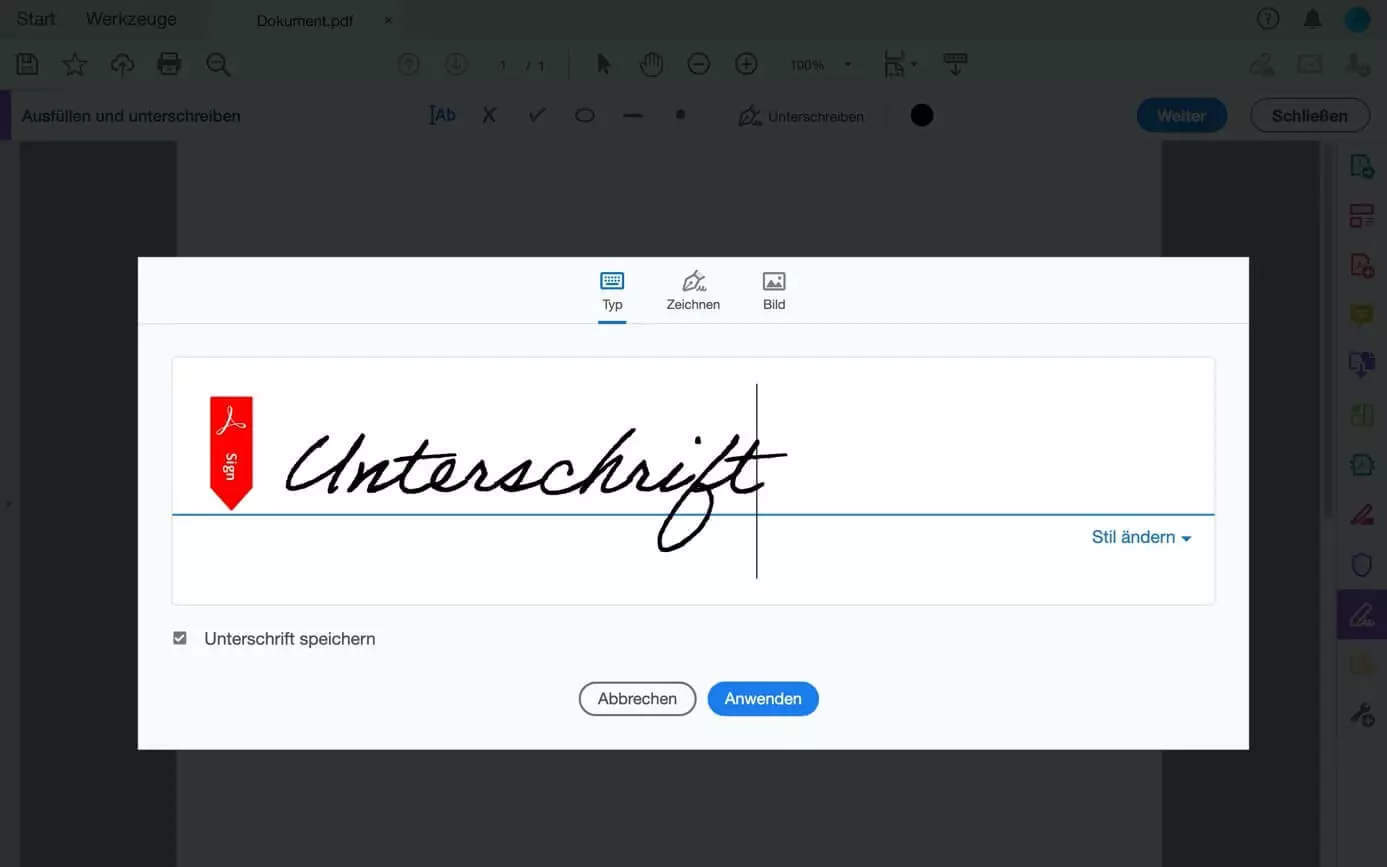This screenshot has width=1387, height=867.
Task: Select the cross mark X tool
Action: pos(489,115)
